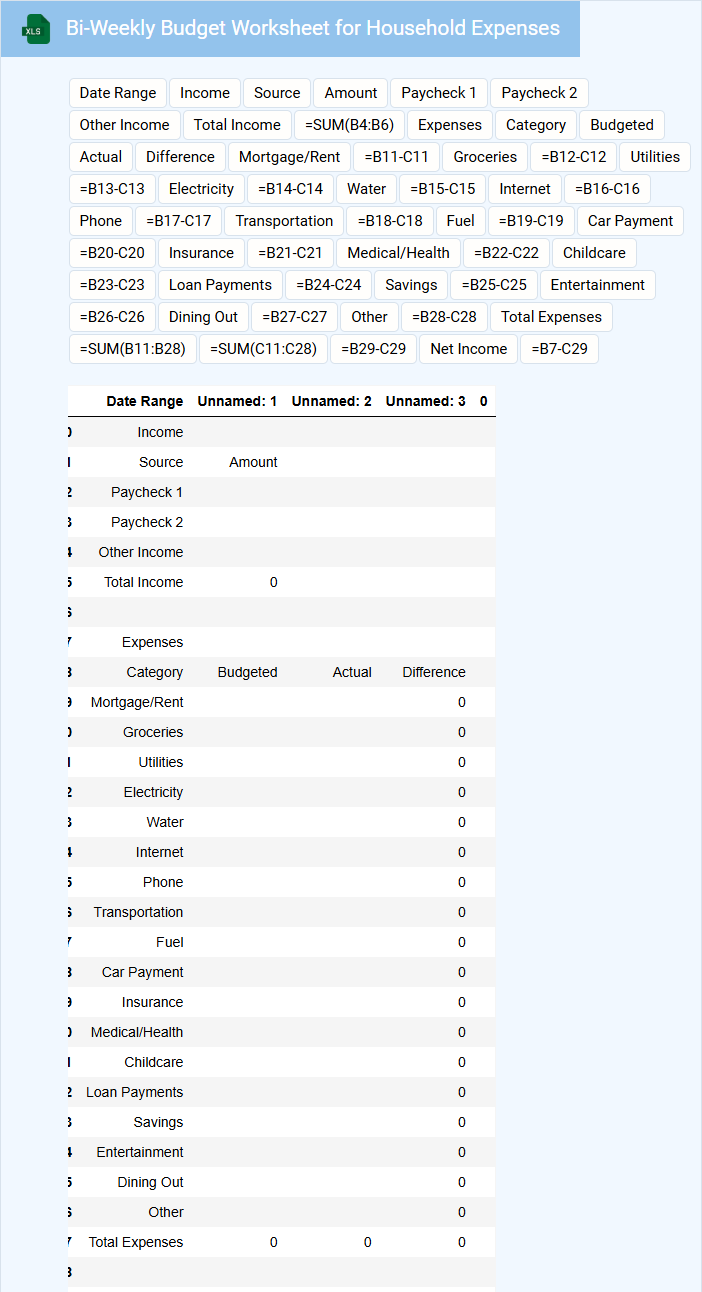Click the Date Range column header

[x=145, y=401]
